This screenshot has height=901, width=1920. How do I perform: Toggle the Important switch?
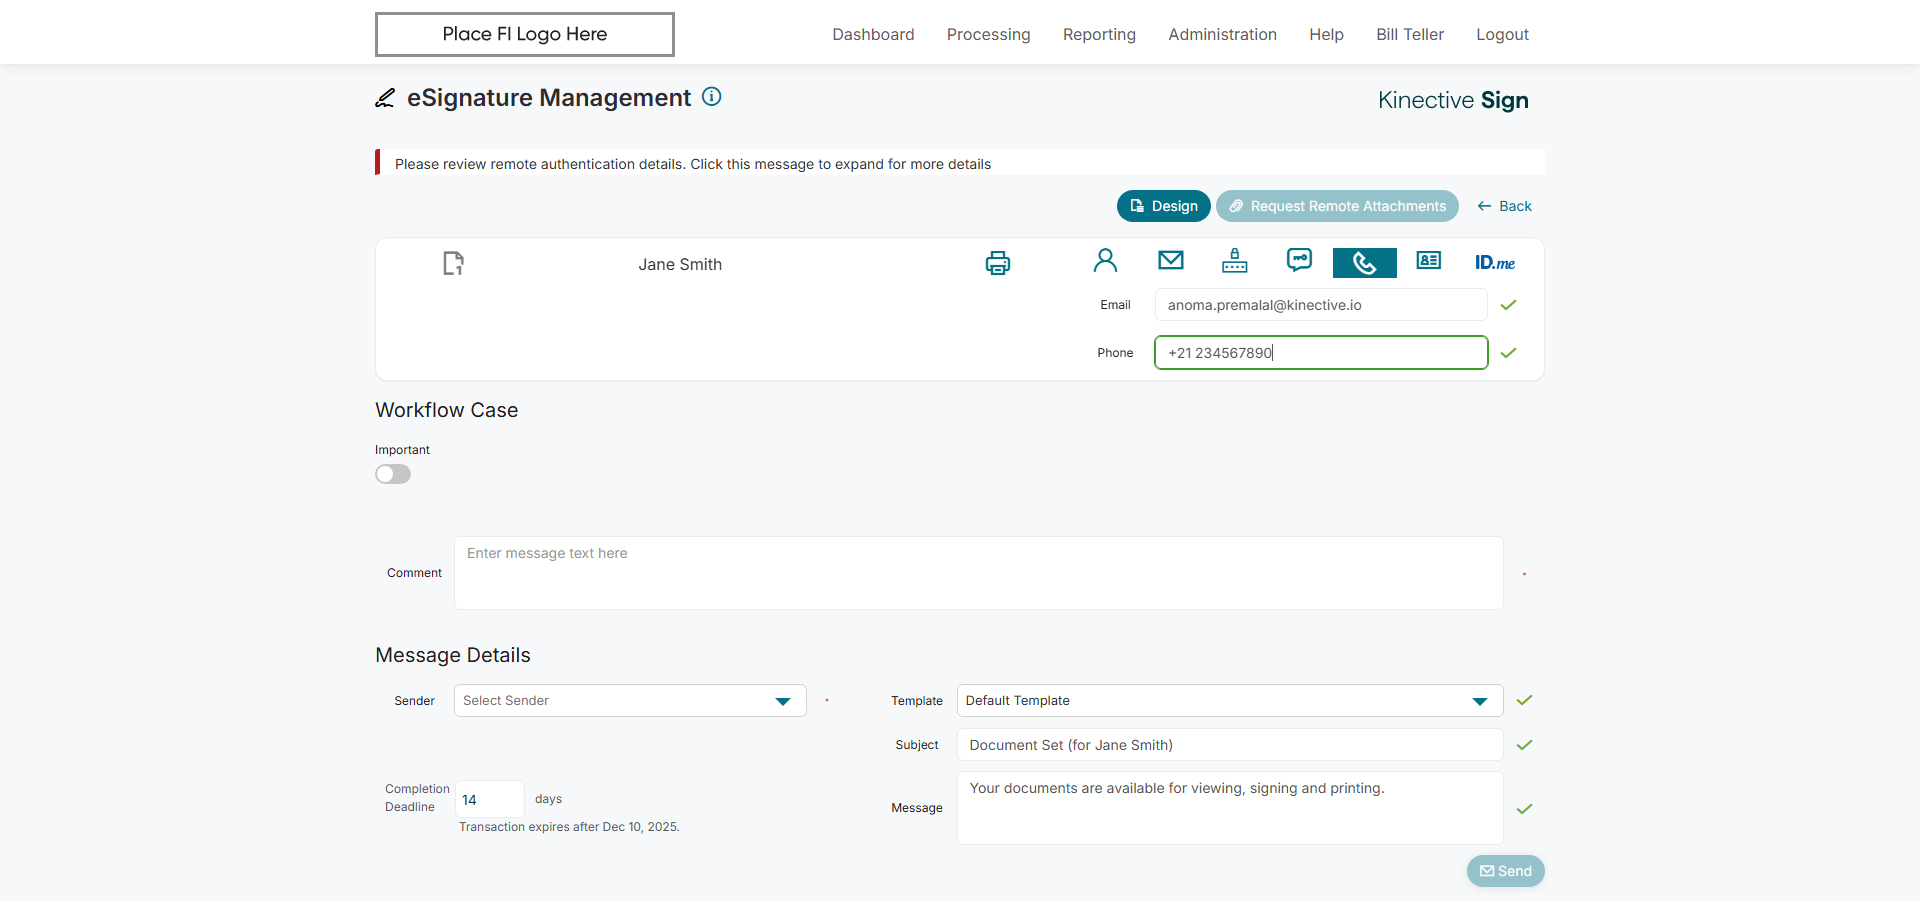pos(393,474)
